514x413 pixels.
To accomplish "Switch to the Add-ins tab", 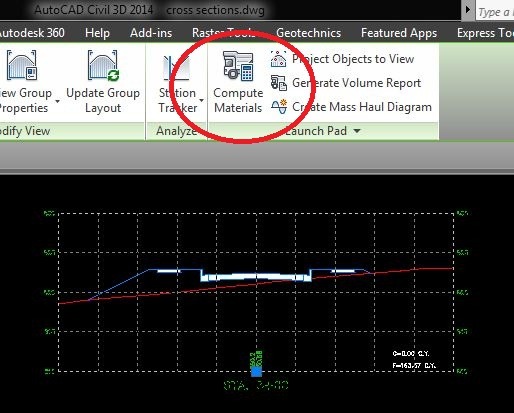I will tap(151, 33).
